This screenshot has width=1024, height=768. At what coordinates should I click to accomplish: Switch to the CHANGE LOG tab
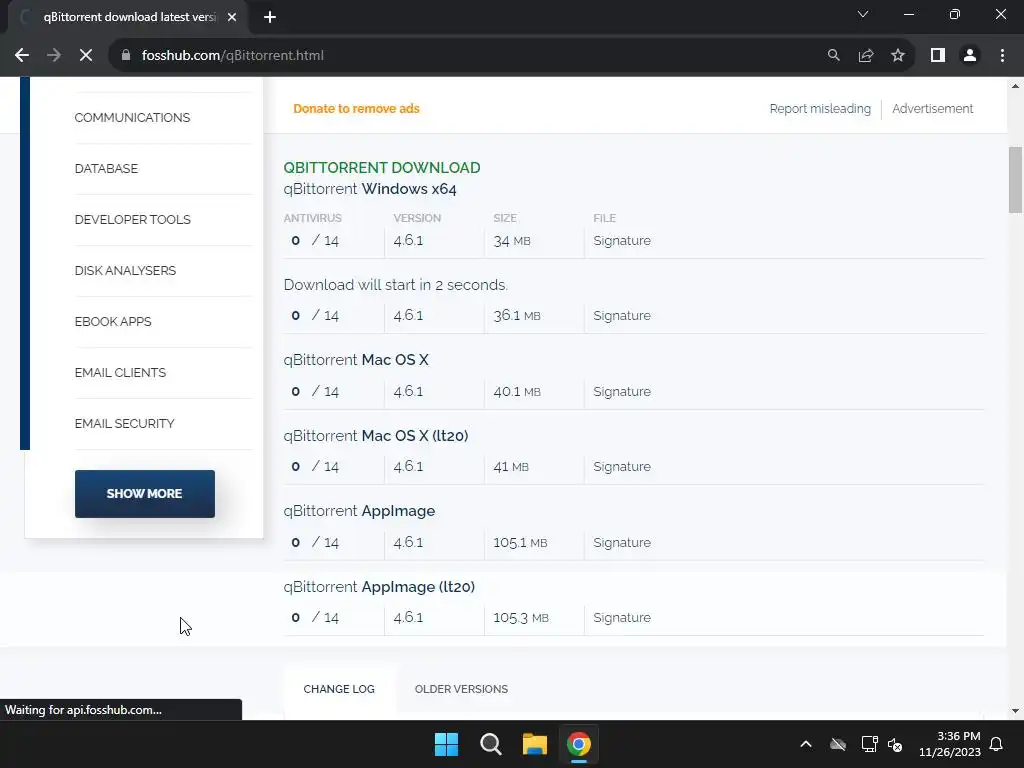click(x=339, y=689)
